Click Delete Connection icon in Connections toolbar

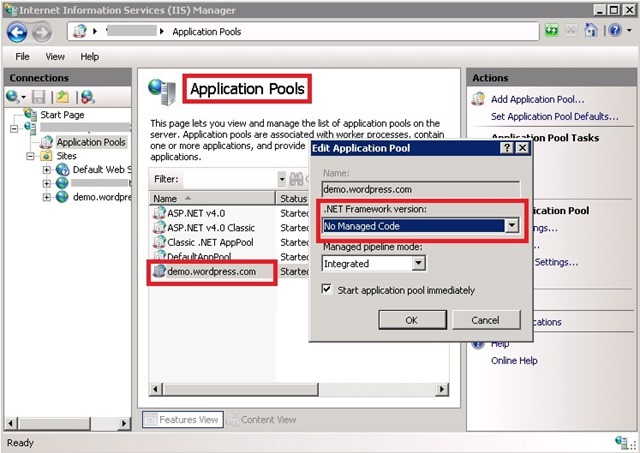pos(88,97)
